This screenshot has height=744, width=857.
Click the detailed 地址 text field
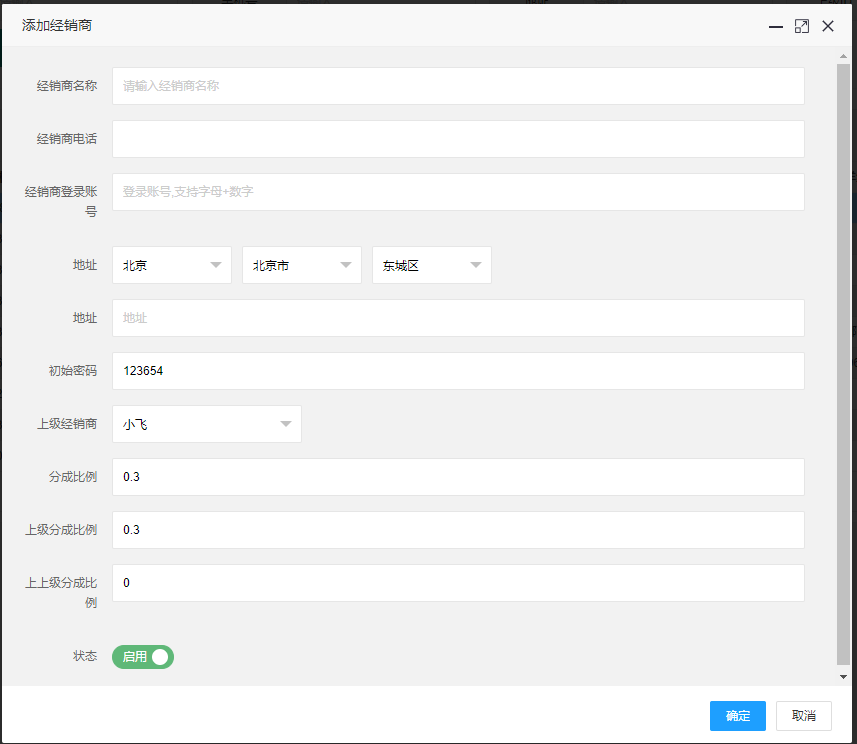click(458, 318)
